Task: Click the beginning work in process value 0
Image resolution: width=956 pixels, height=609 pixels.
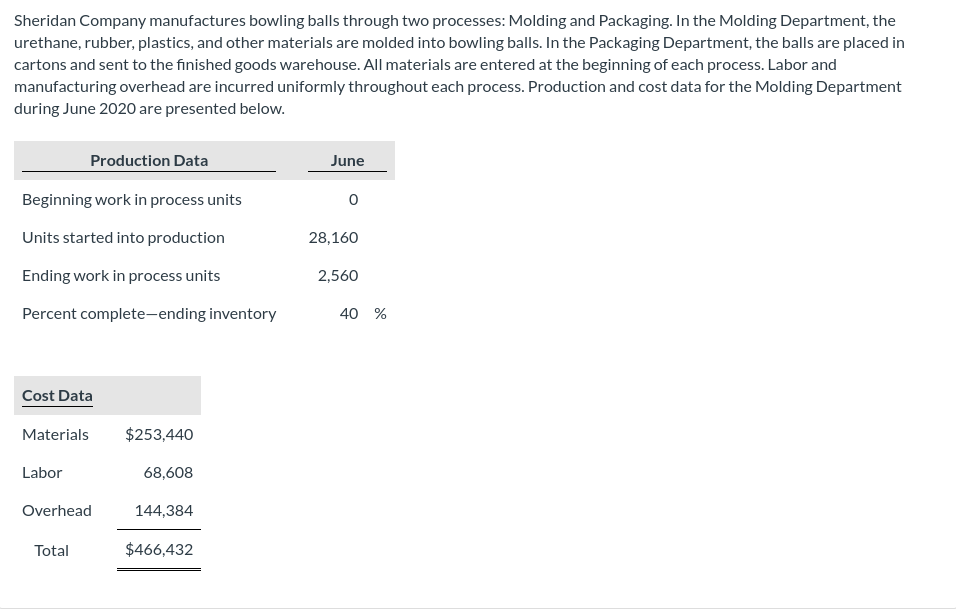Action: point(353,199)
